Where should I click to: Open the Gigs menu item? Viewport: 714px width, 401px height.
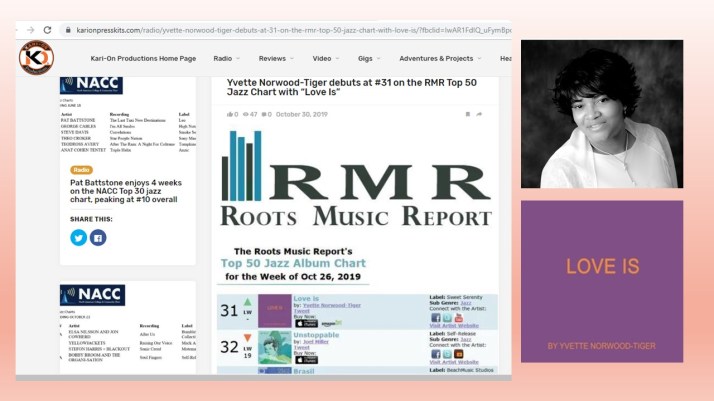coord(365,59)
